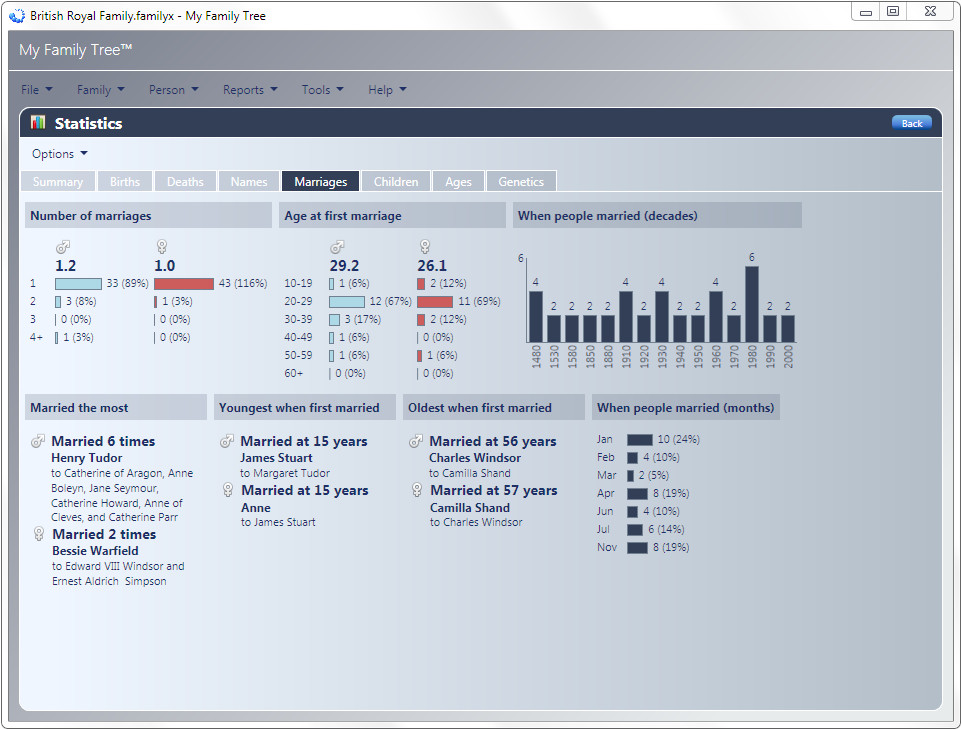This screenshot has height=730, width=962.
Task: Click the 'Married 6 times' heading
Action: point(103,441)
